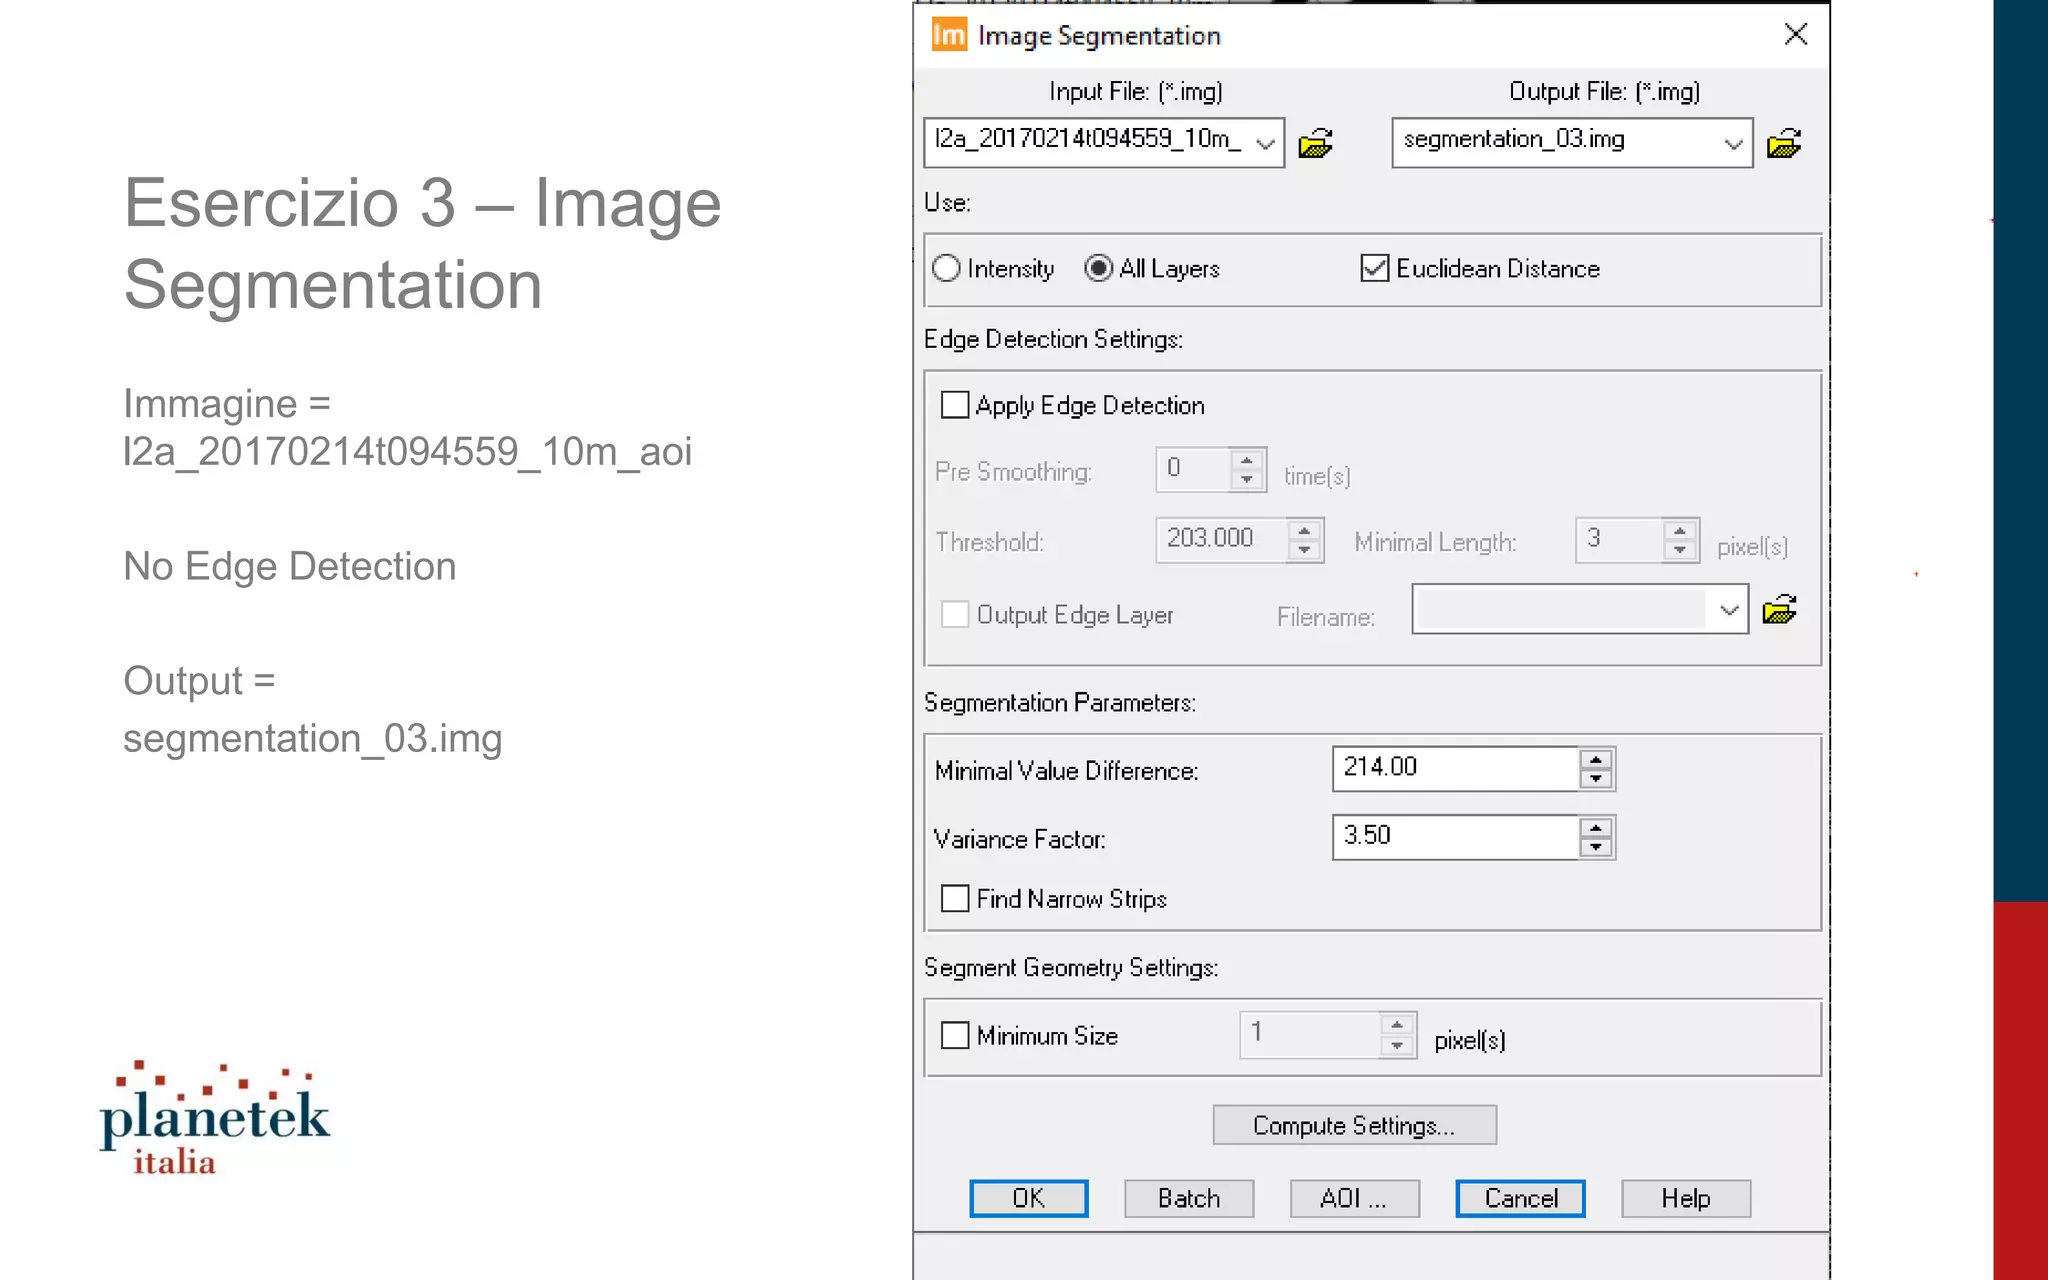The height and width of the screenshot is (1280, 2048).
Task: Expand the Input File dropdown
Action: 1265,143
